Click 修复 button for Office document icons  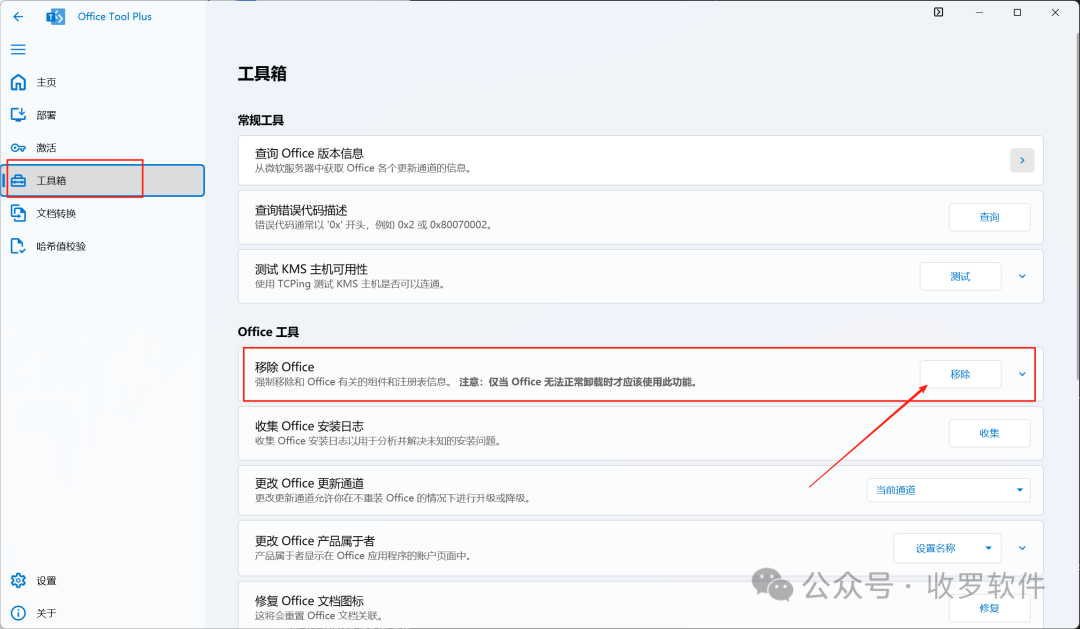click(x=989, y=608)
